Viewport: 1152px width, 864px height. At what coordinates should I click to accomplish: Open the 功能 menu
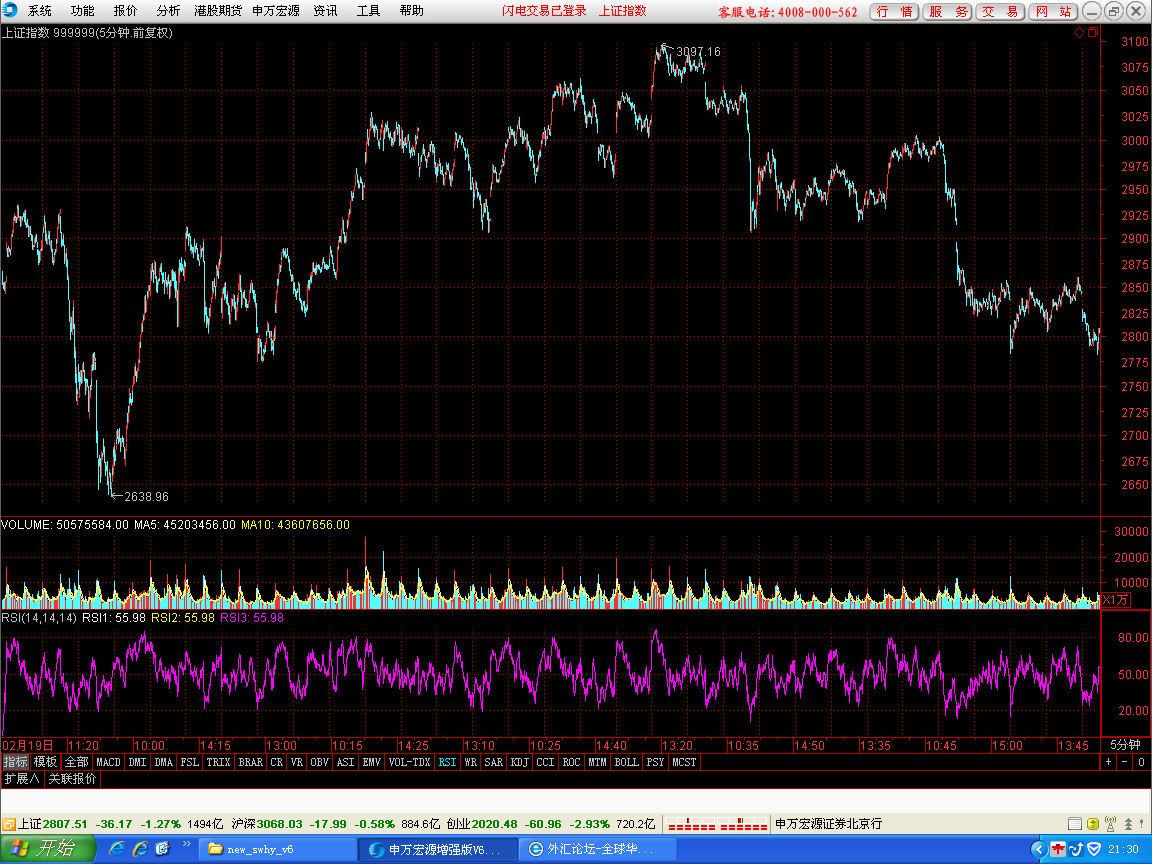[82, 10]
